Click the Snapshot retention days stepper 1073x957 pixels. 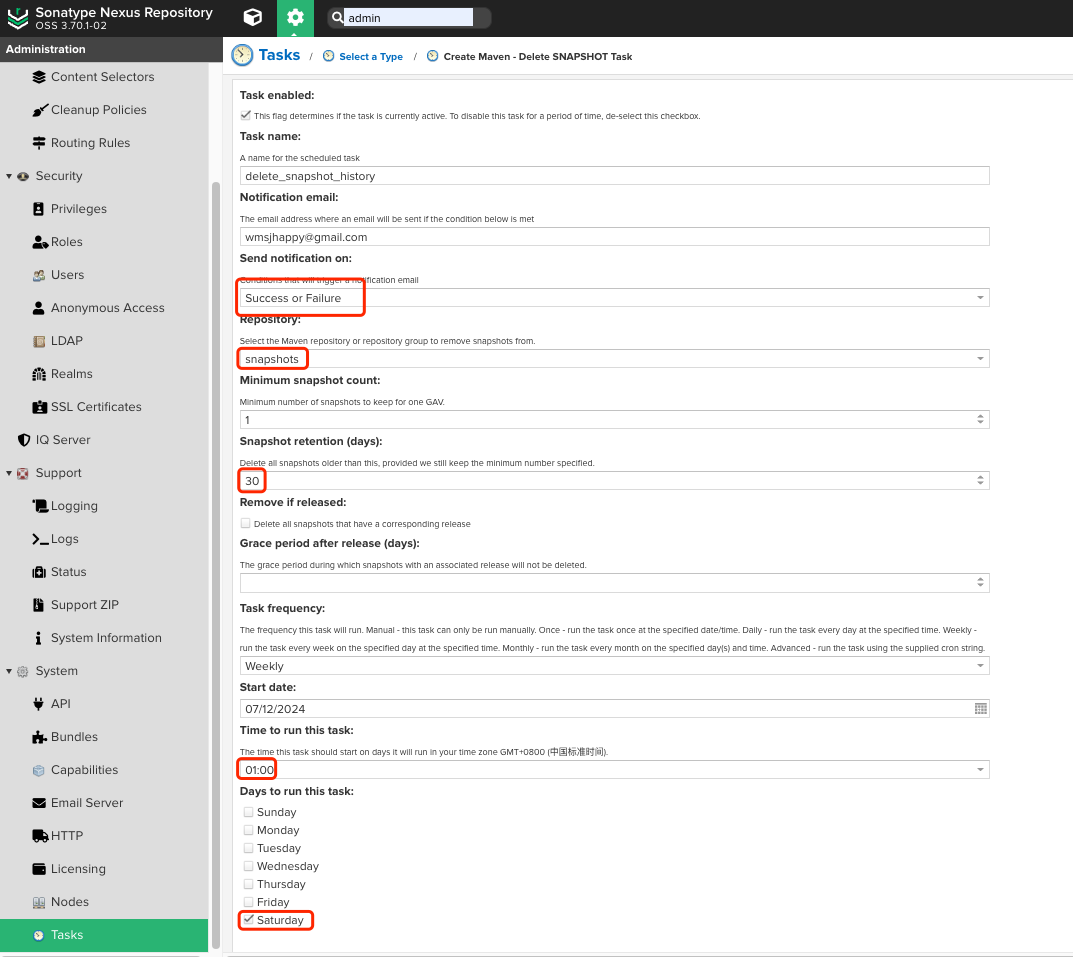(x=980, y=481)
